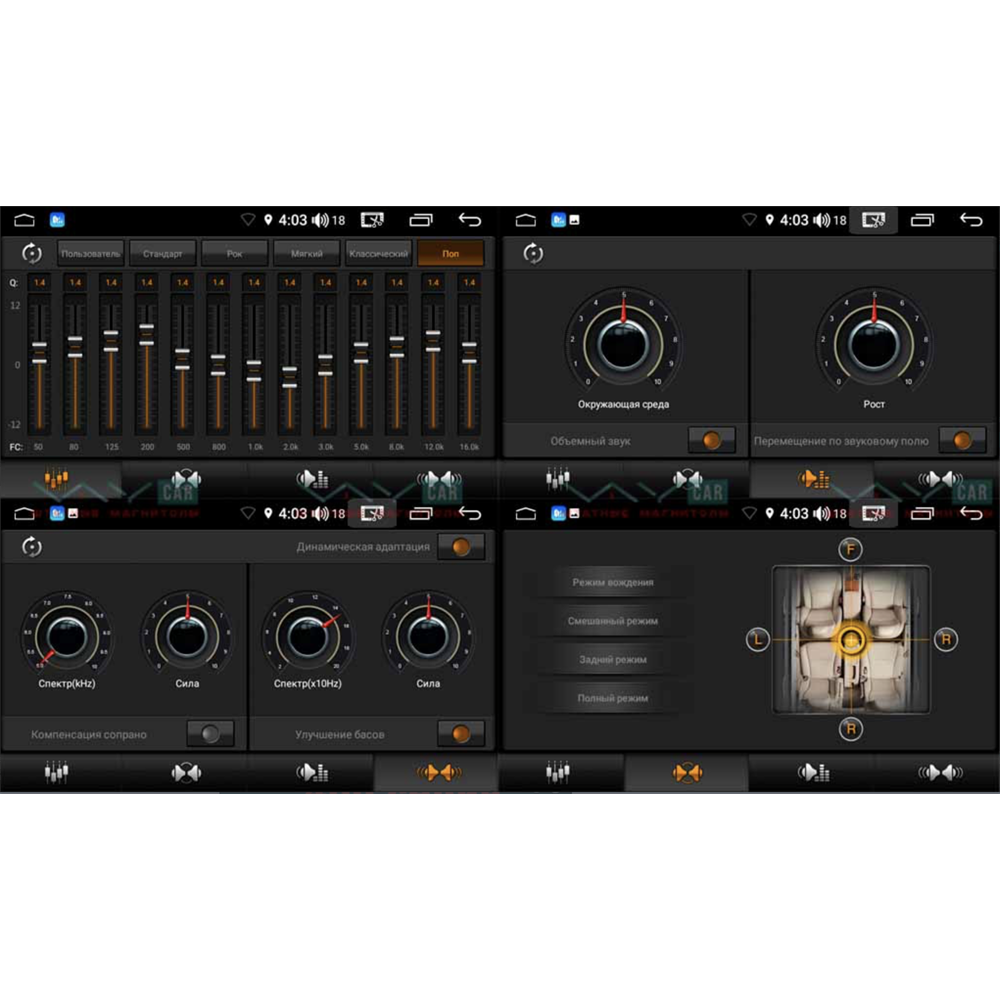Open the balance tab on the seat balance screen
The width and height of the screenshot is (1000, 1000).
[687, 773]
